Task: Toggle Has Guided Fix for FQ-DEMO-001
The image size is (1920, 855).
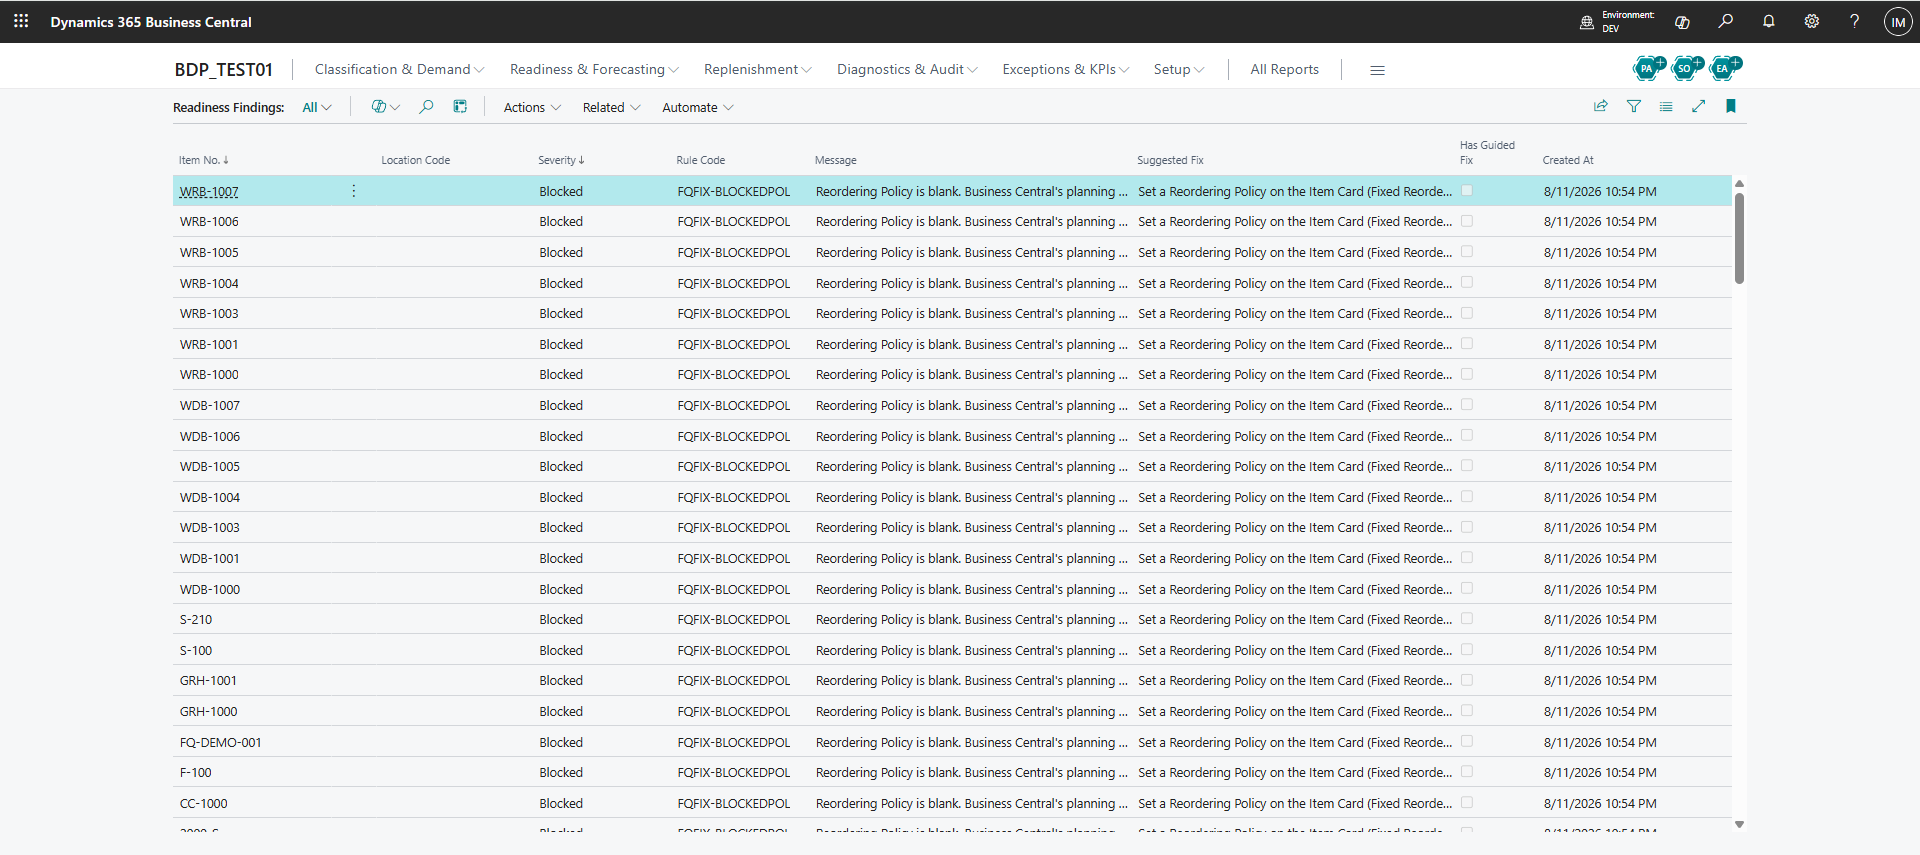Action: (1467, 741)
